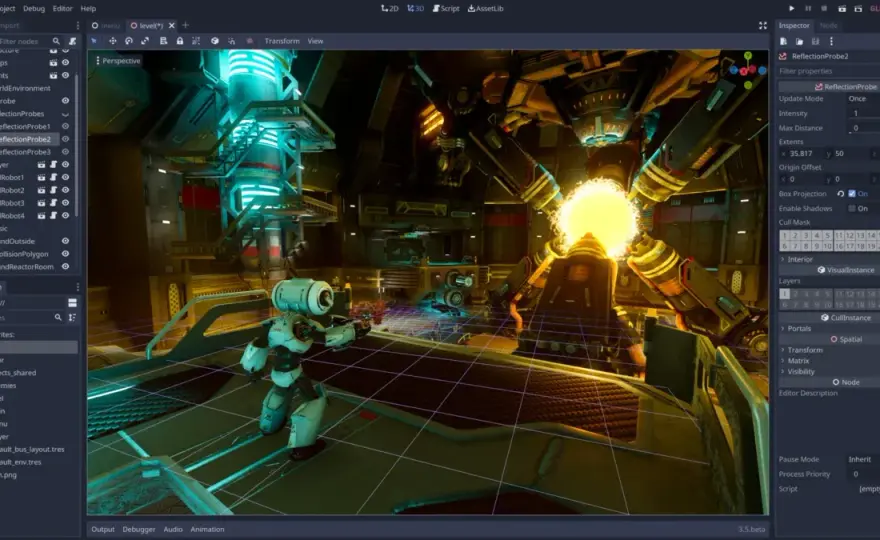Hide the ReflectionProbe2 node with eye icon
This screenshot has height=540, width=880.
[66, 139]
